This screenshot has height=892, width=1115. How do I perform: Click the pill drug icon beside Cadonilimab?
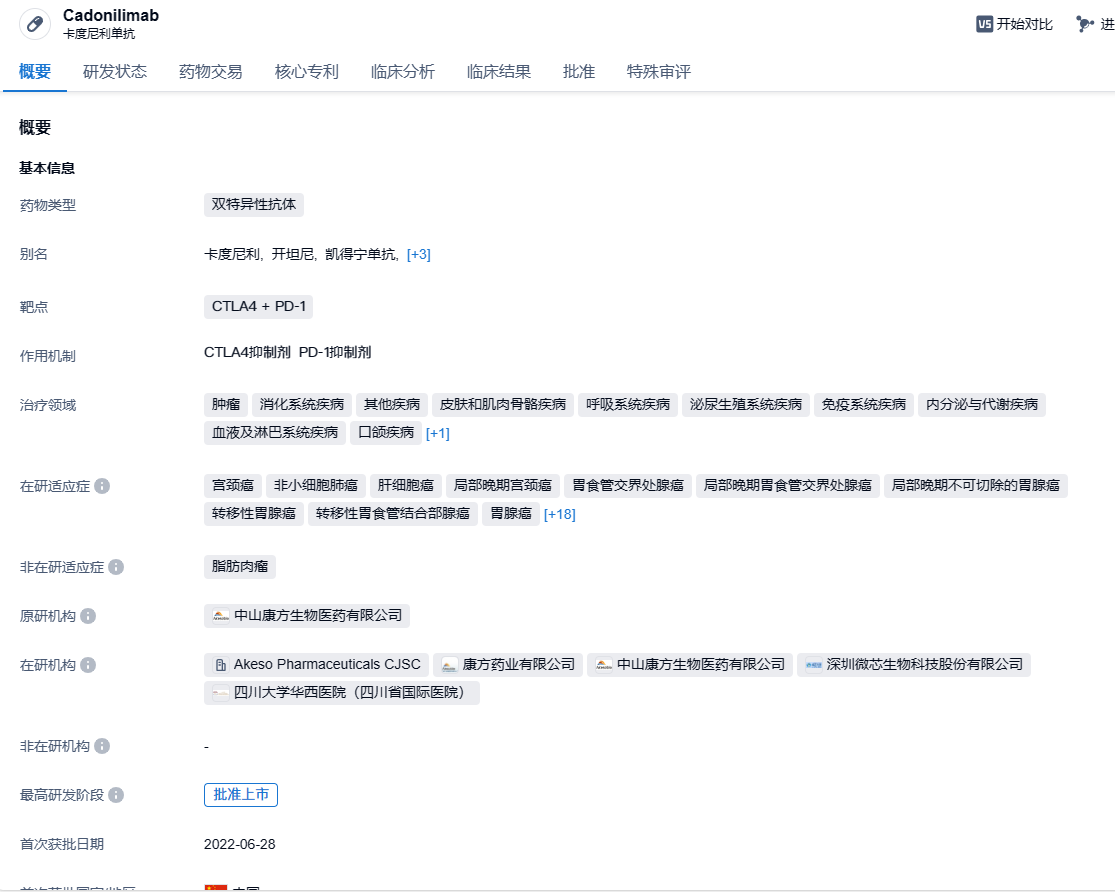tap(35, 24)
